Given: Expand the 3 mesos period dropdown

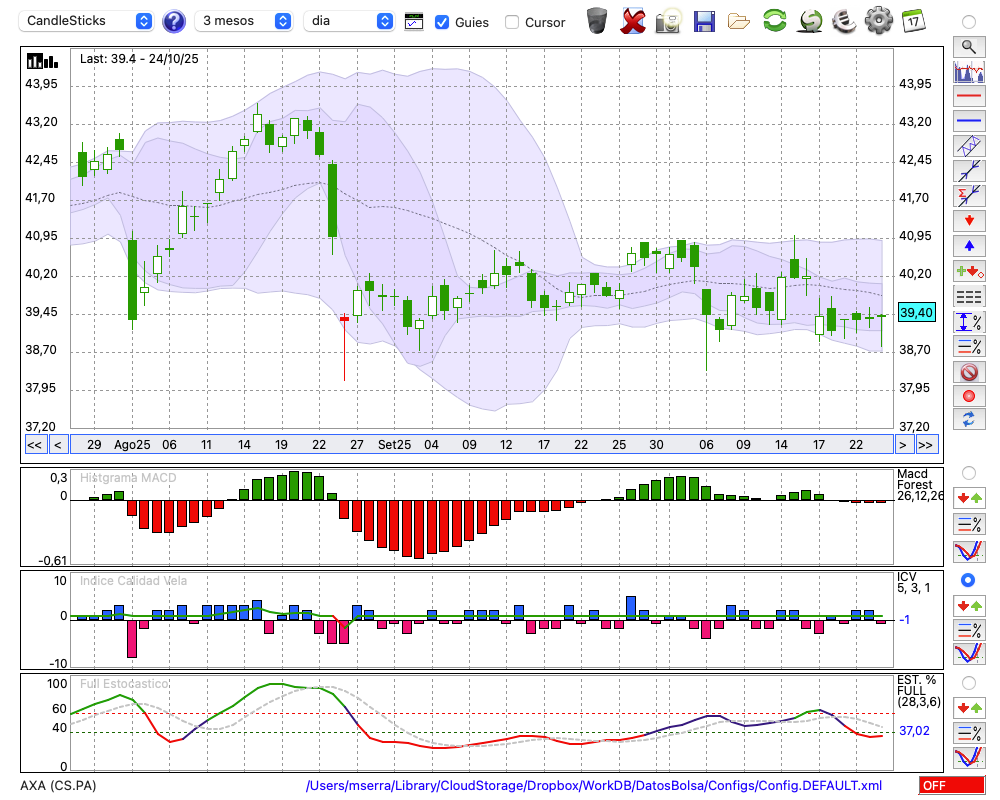Looking at the screenshot, I should click(243, 21).
